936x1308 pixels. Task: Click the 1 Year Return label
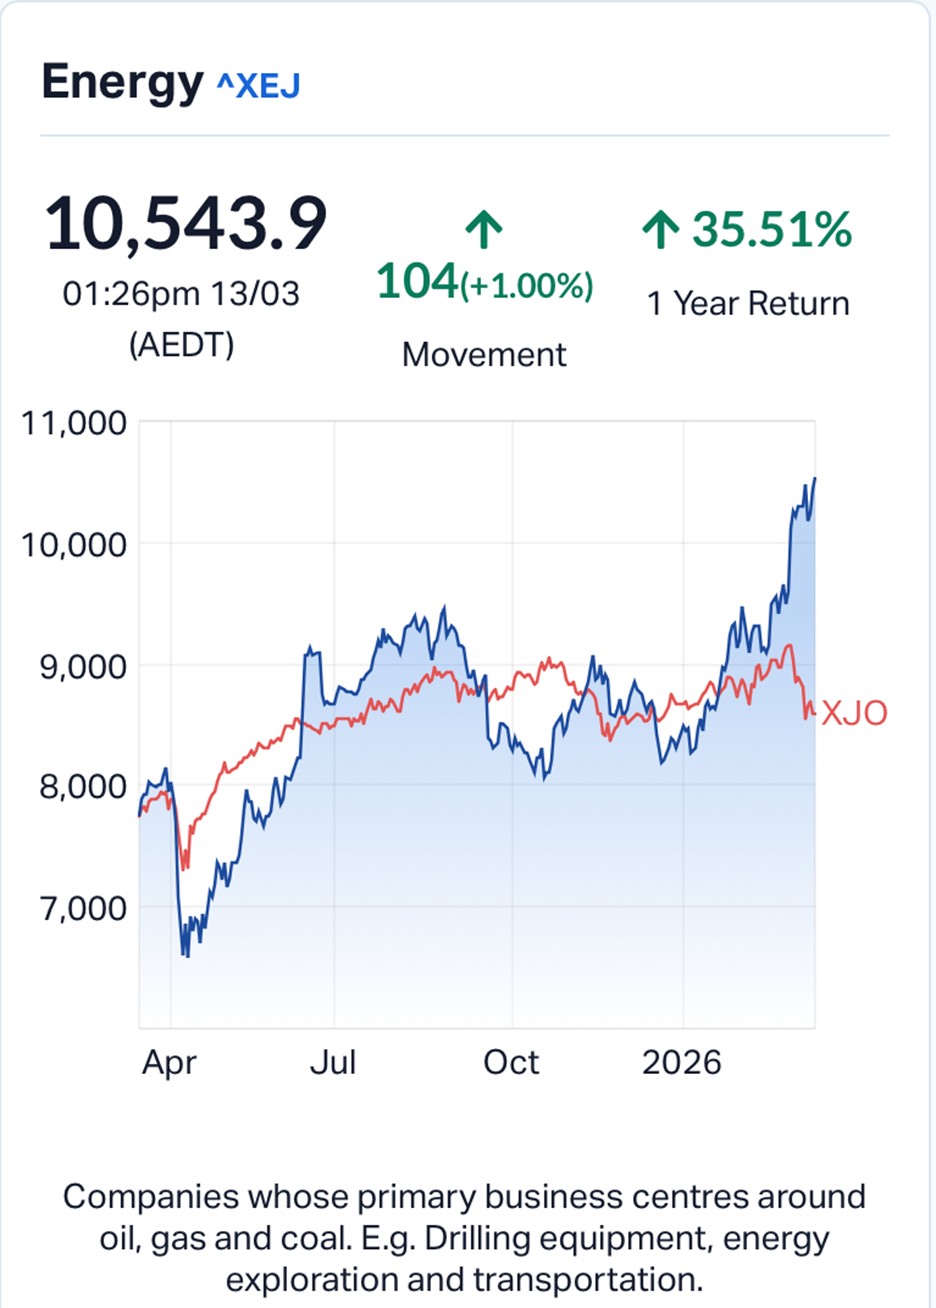point(748,304)
